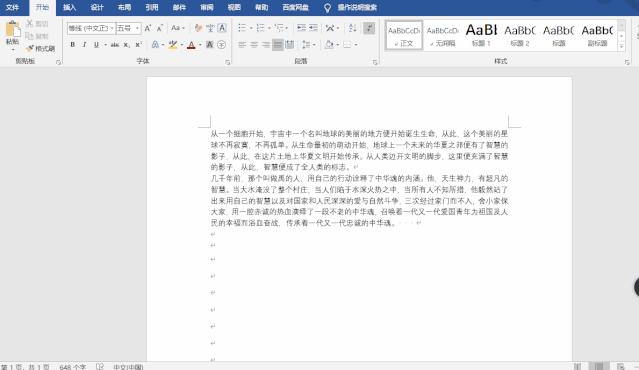Image resolution: width=639 pixels, height=370 pixels.
Task: Sort selected text
Action: 353,28
